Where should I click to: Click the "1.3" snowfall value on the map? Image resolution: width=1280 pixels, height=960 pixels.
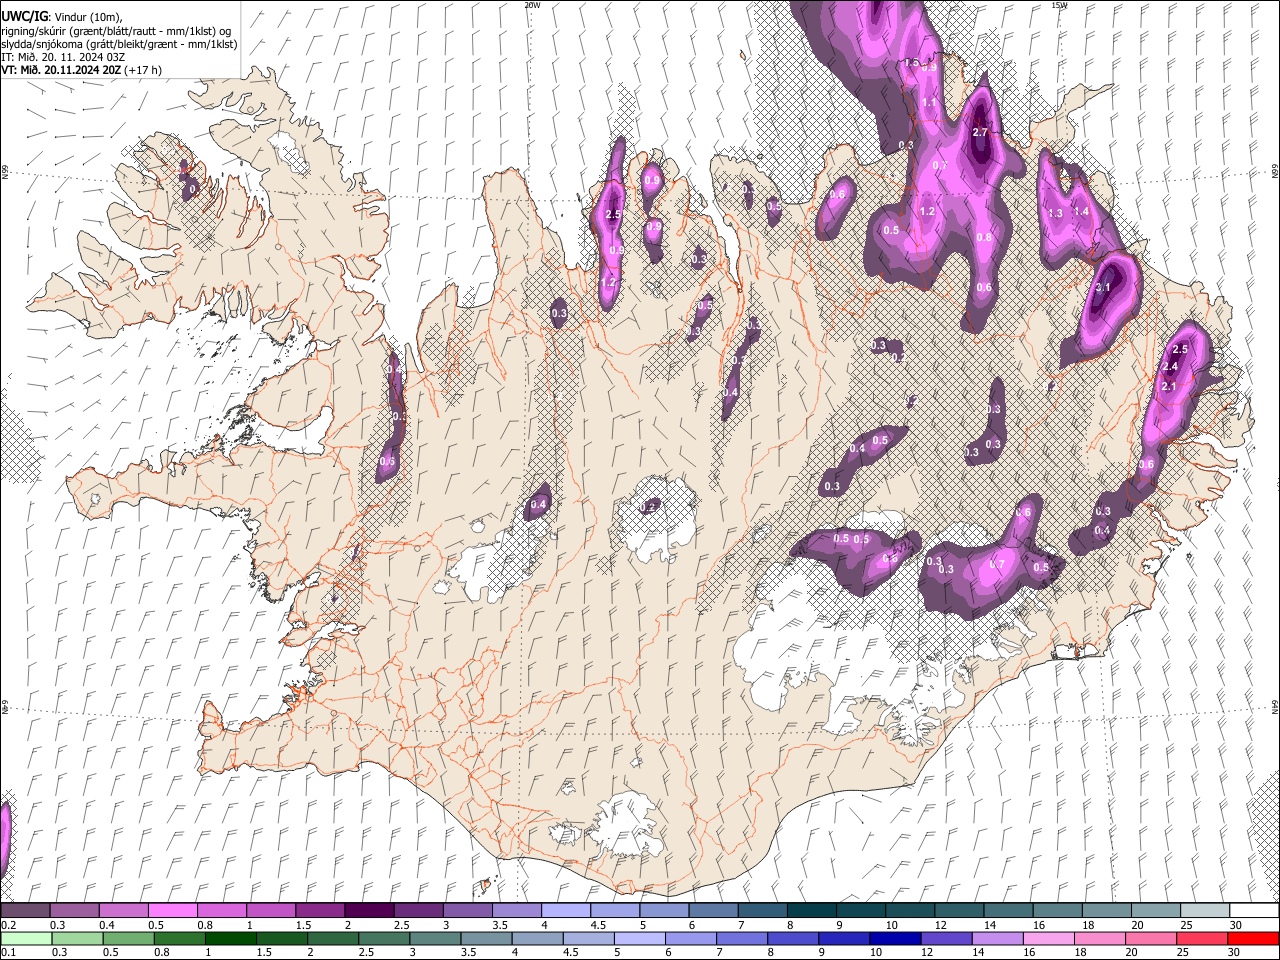(x=1055, y=213)
